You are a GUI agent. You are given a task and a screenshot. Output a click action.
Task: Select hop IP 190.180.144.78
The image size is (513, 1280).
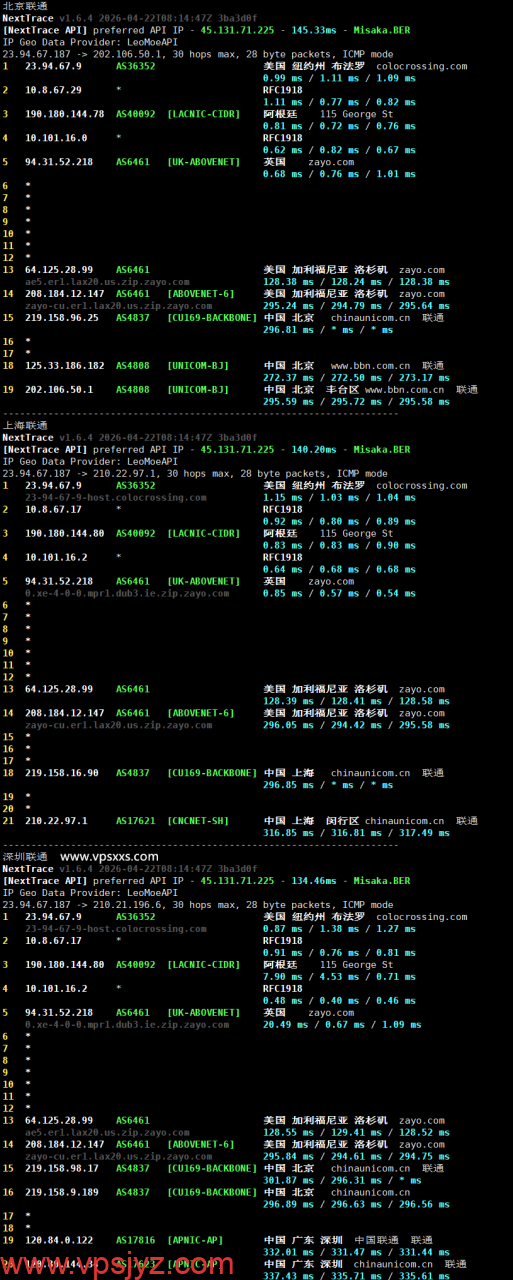65,114
